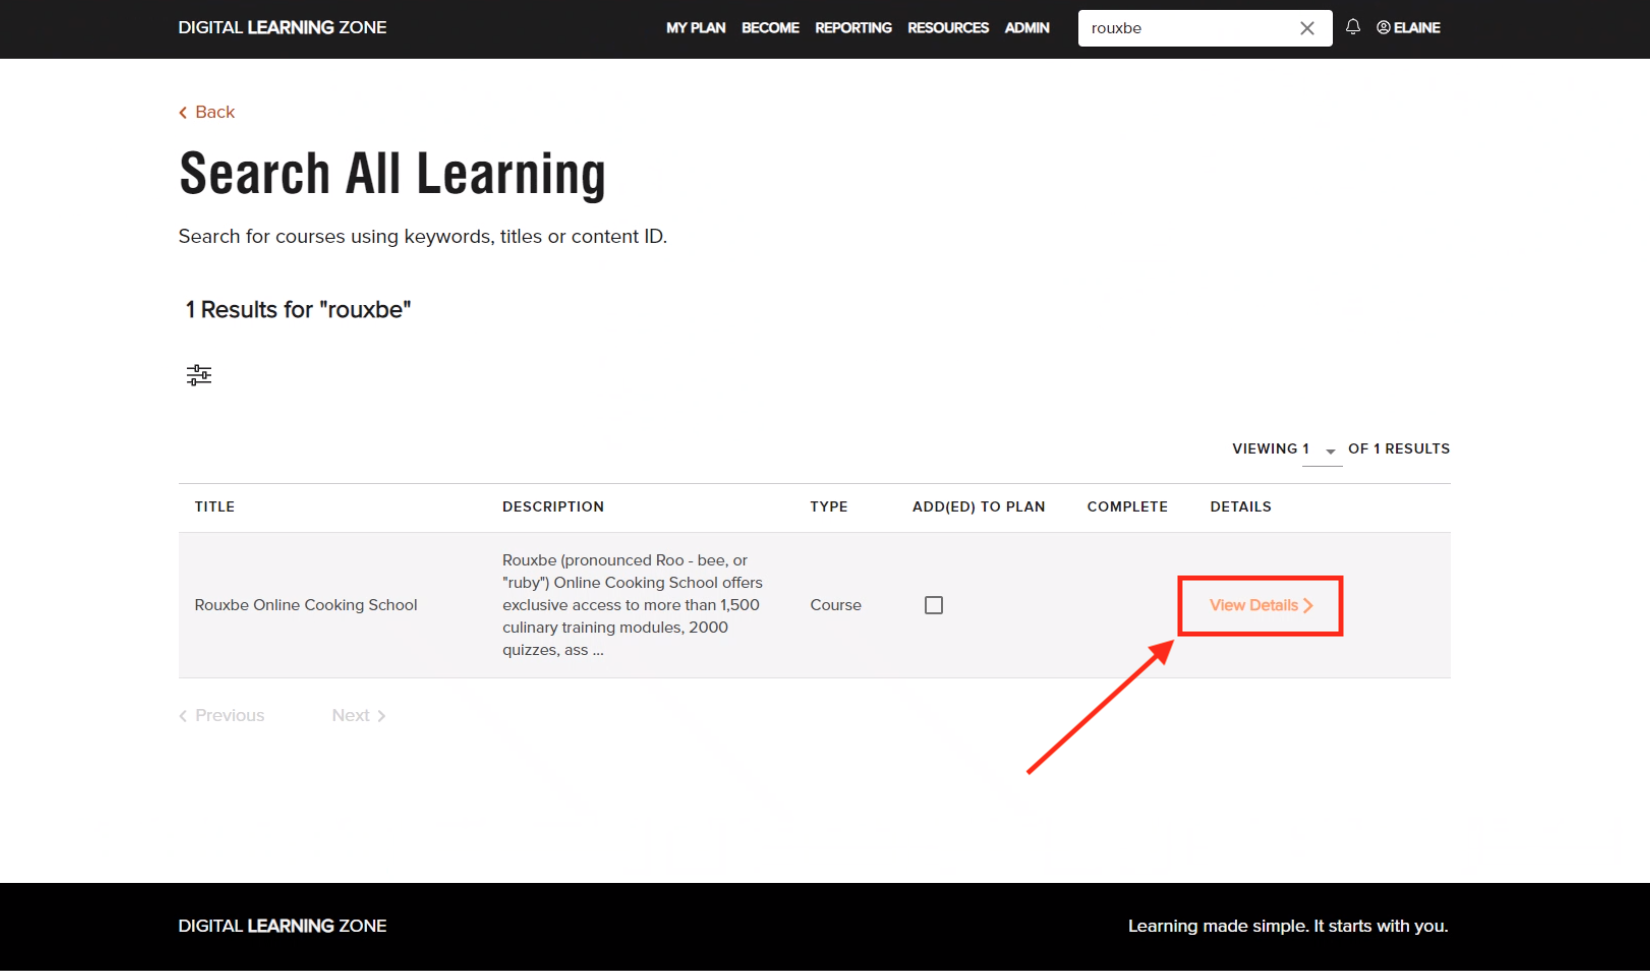Clear the search field with X icon
1650x971 pixels.
1307,28
